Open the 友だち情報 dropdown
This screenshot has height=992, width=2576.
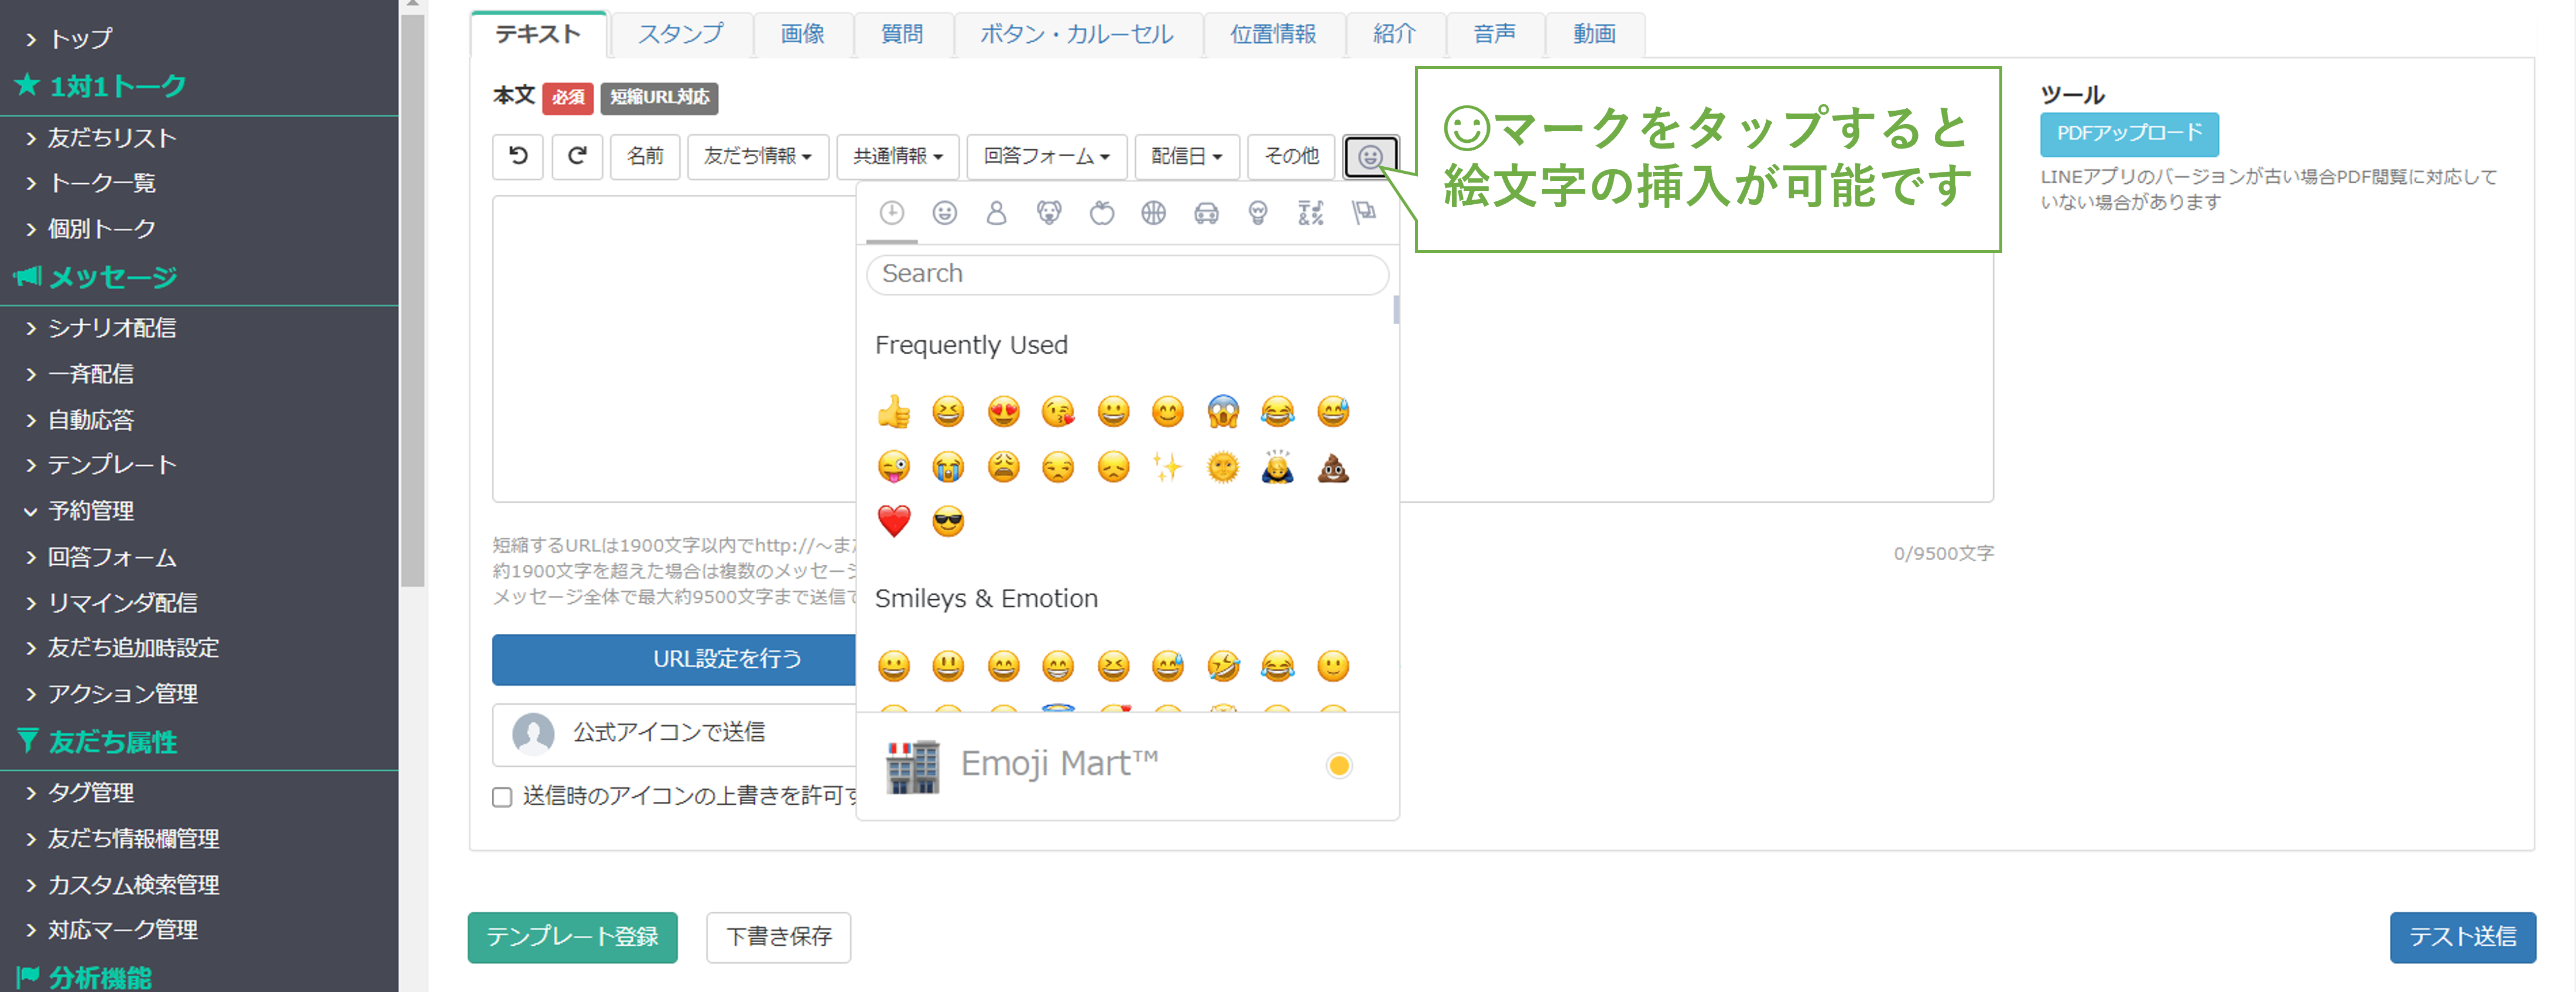757,157
